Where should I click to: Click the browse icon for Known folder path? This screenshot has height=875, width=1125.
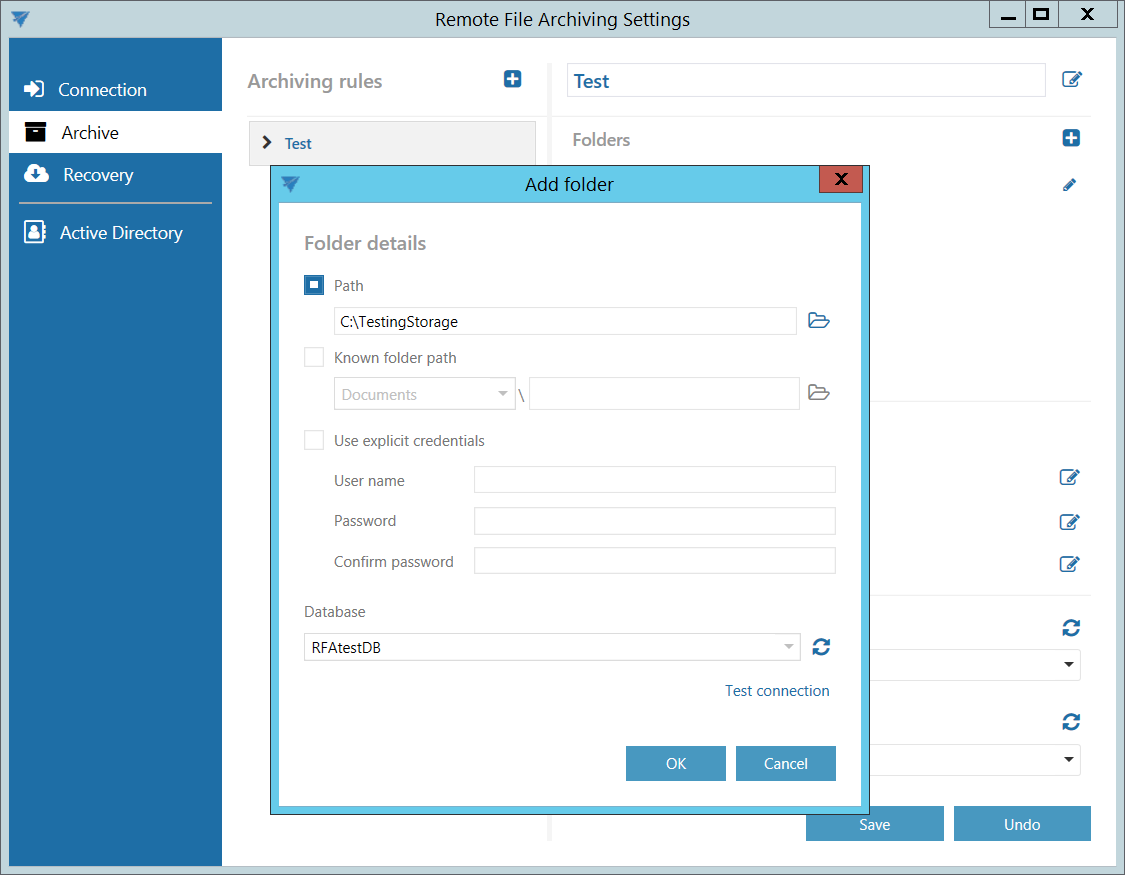(x=819, y=393)
